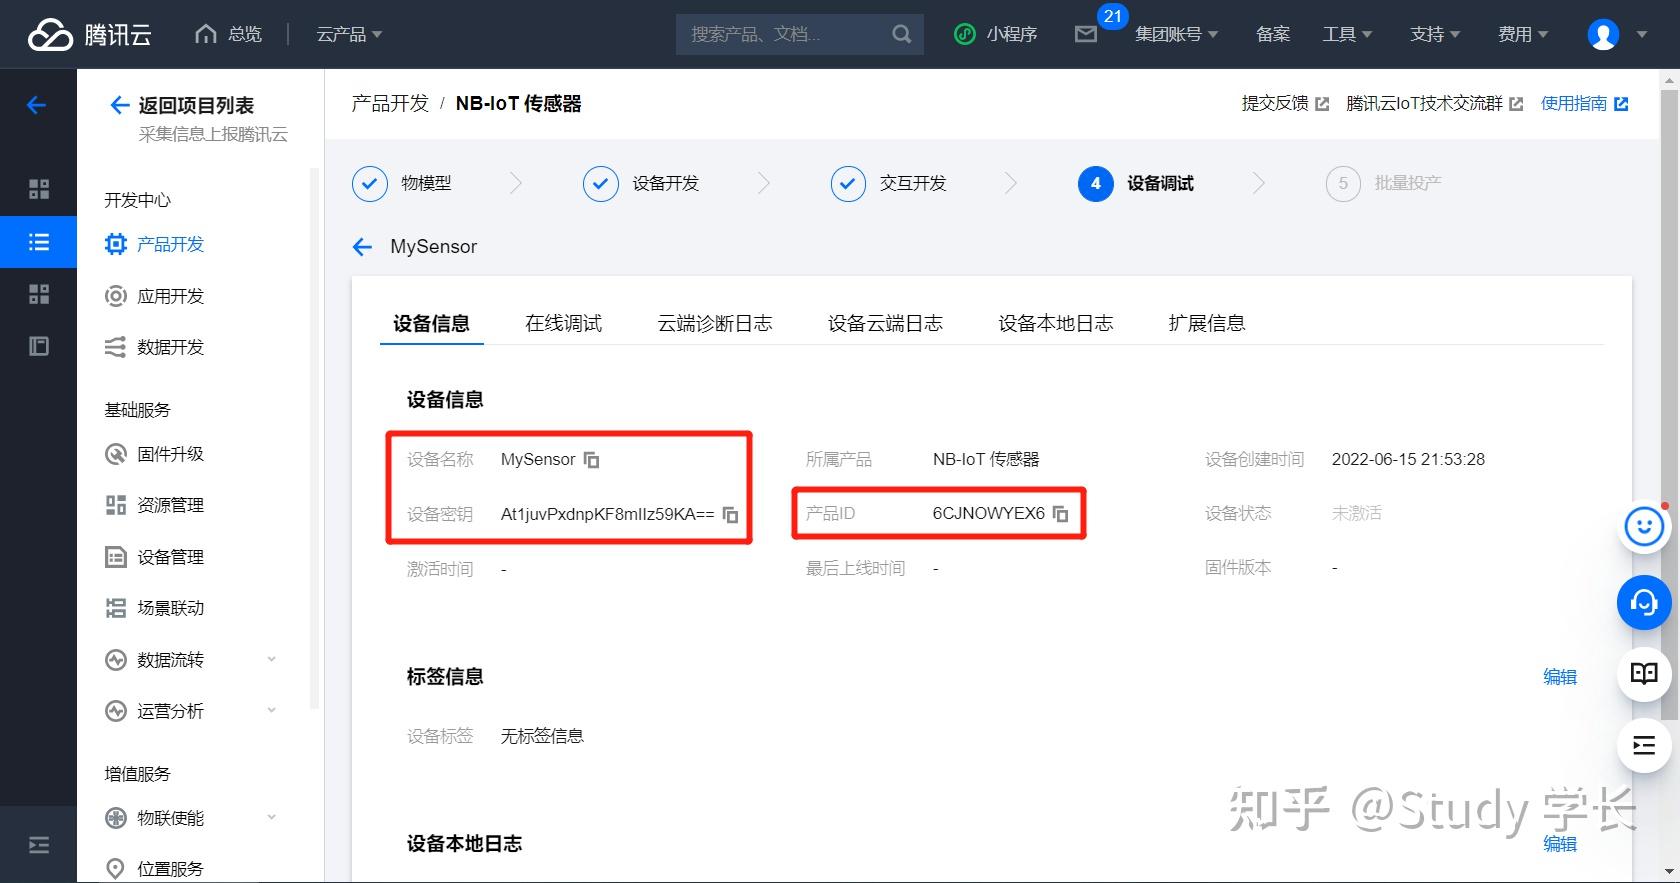The image size is (1680, 883).
Task: Open the panel layout icon in dark sidebar
Action: (39, 346)
